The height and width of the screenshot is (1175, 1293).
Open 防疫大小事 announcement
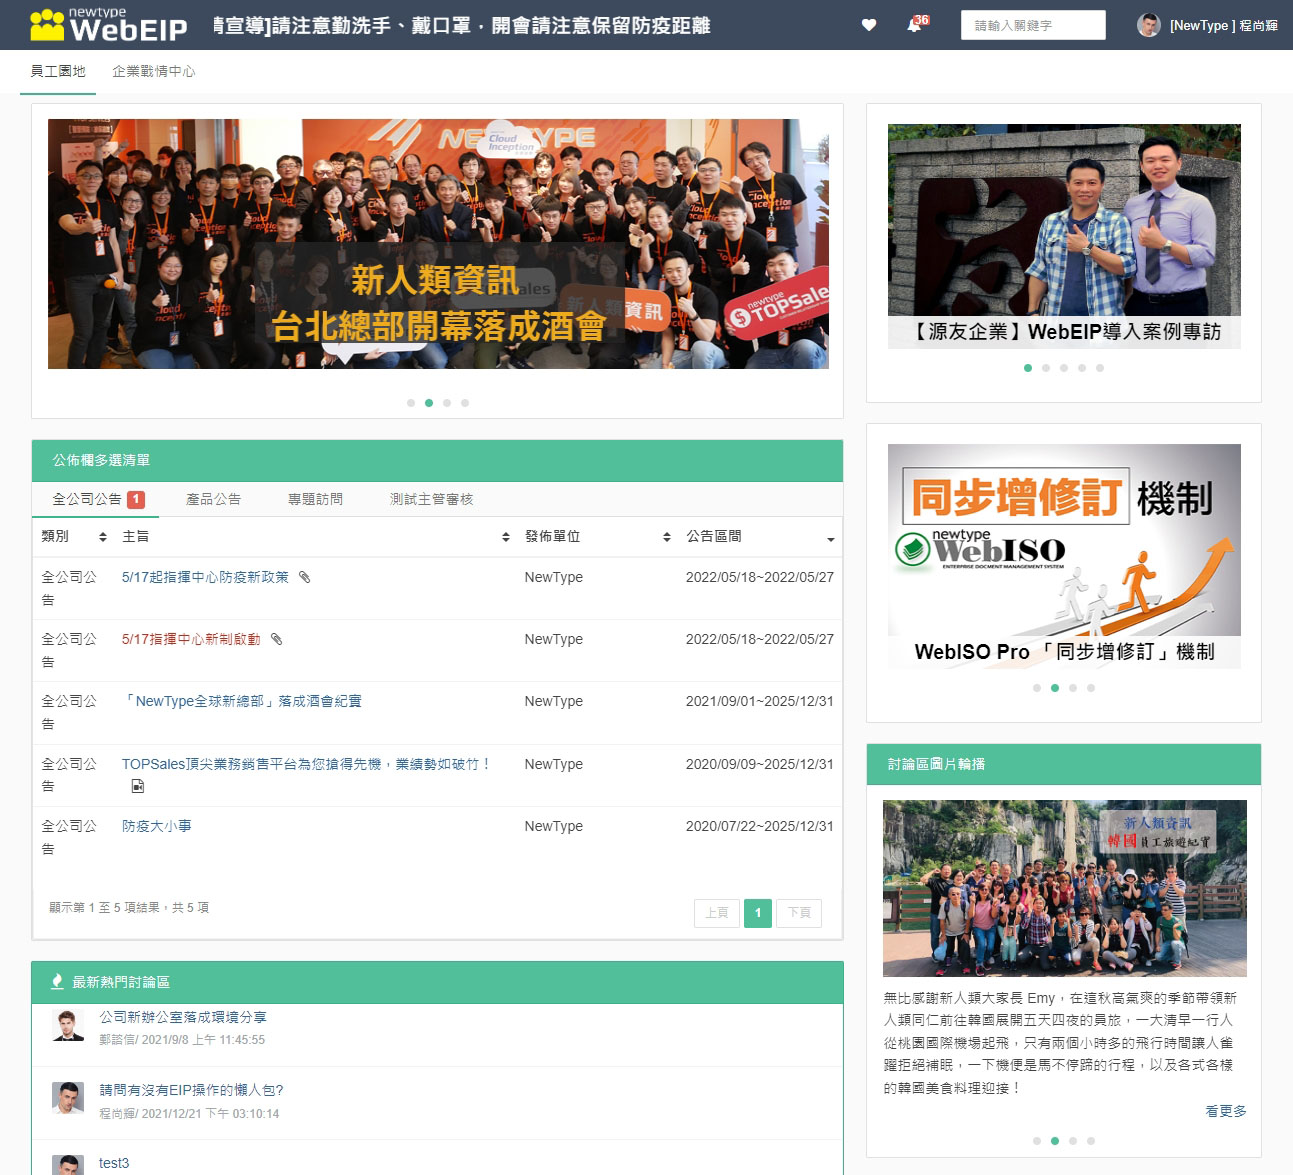[x=157, y=826]
